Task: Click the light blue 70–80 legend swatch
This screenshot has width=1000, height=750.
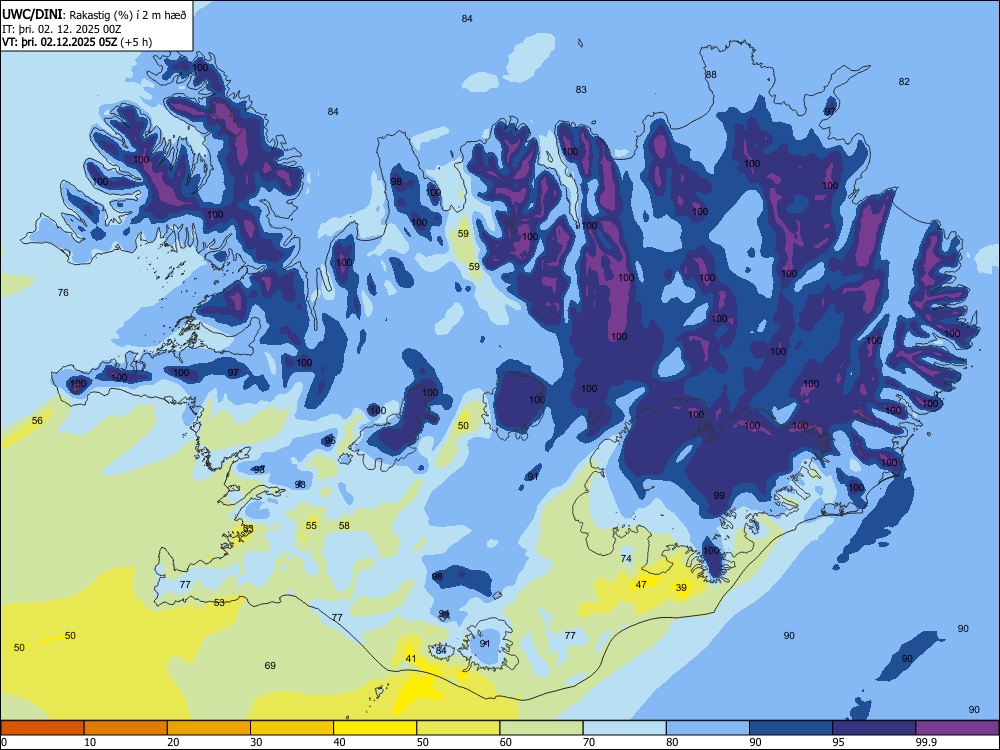Action: pyautogui.click(x=624, y=728)
